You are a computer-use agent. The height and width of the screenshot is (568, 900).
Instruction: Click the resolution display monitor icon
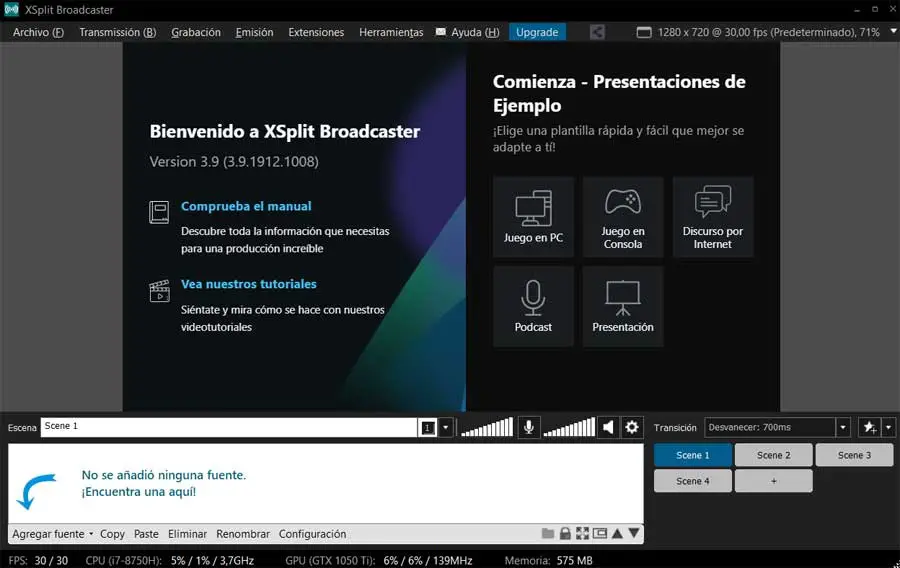pos(644,32)
